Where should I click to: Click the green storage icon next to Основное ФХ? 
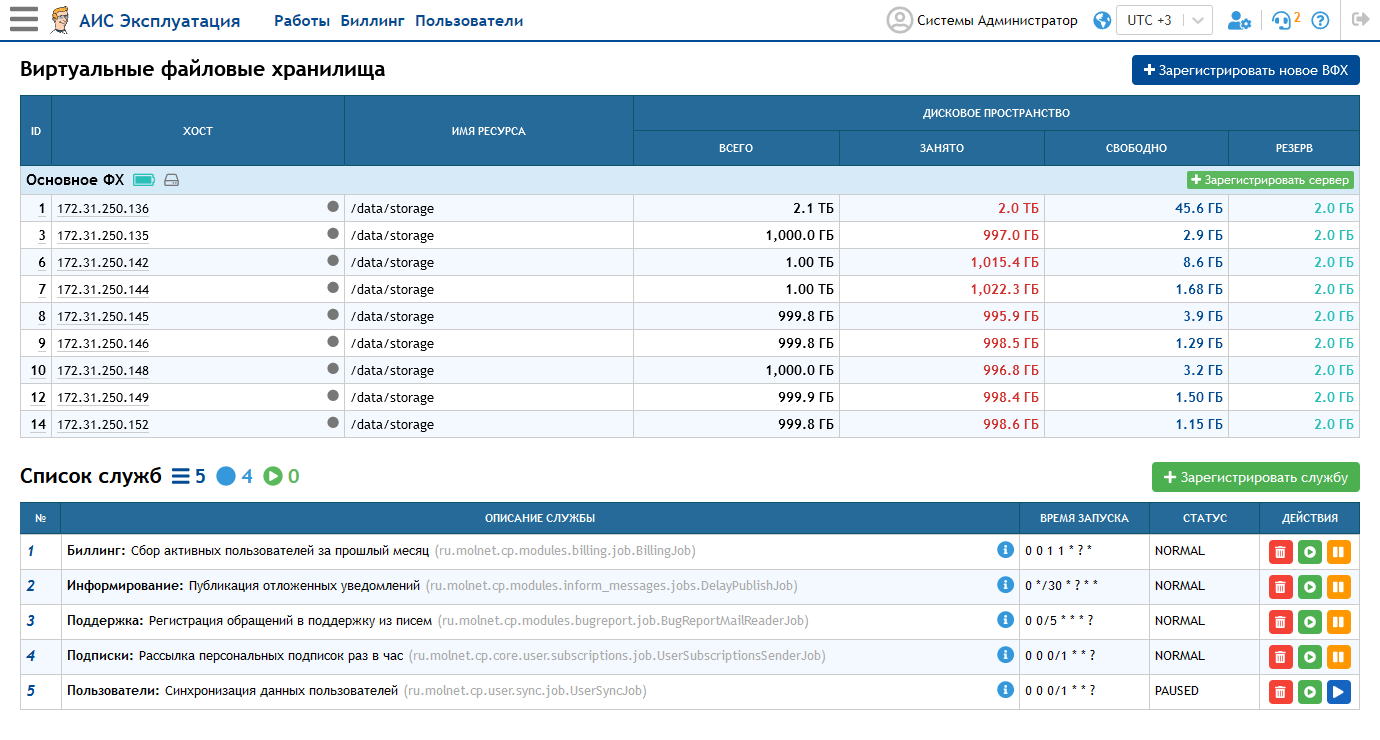point(144,180)
